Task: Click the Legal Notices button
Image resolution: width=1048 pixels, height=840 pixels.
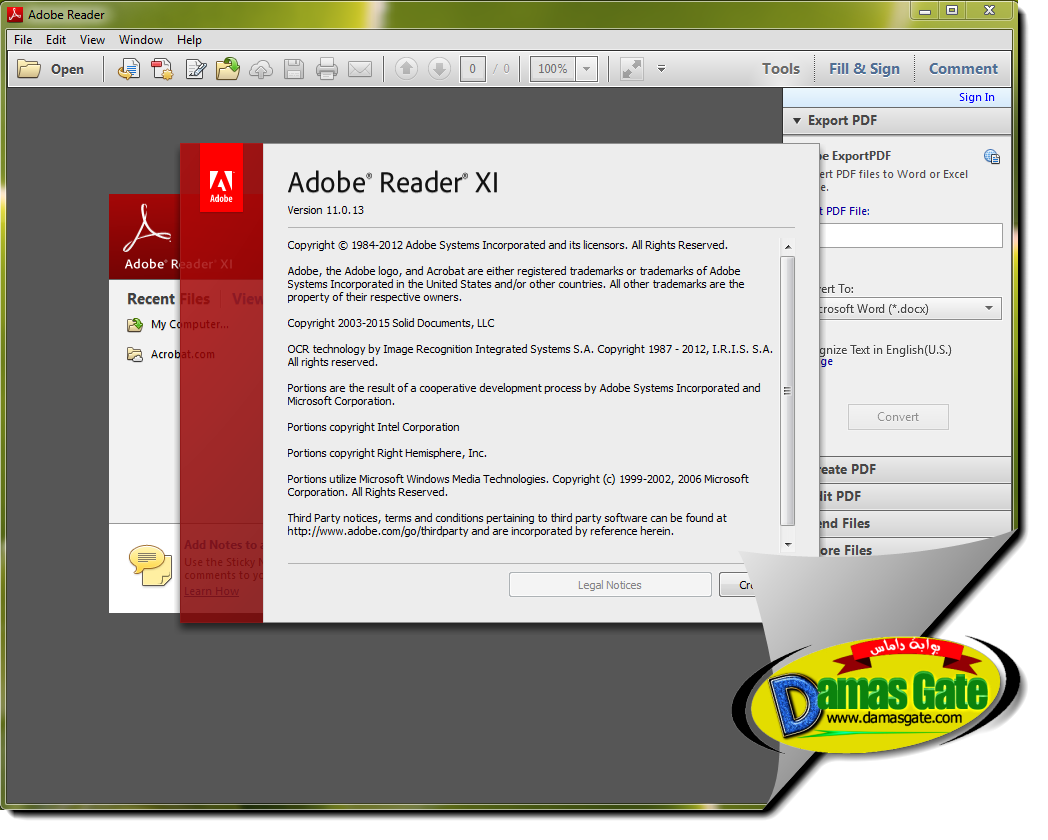Action: [x=610, y=585]
